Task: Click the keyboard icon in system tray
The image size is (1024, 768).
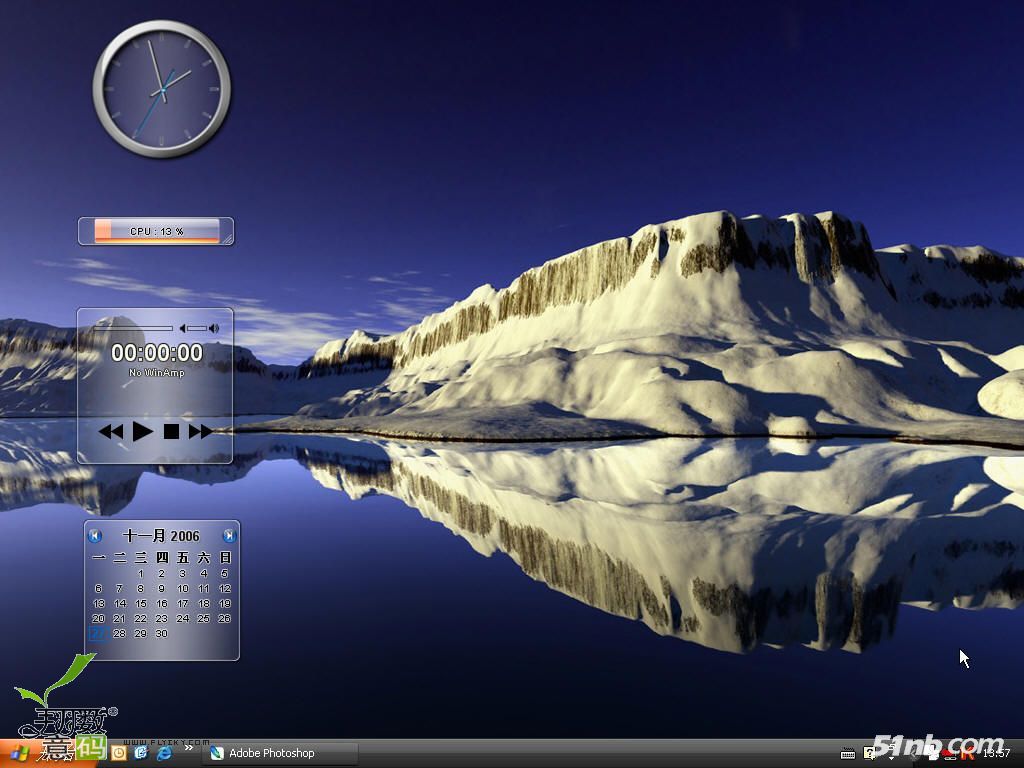Action: pyautogui.click(x=848, y=754)
